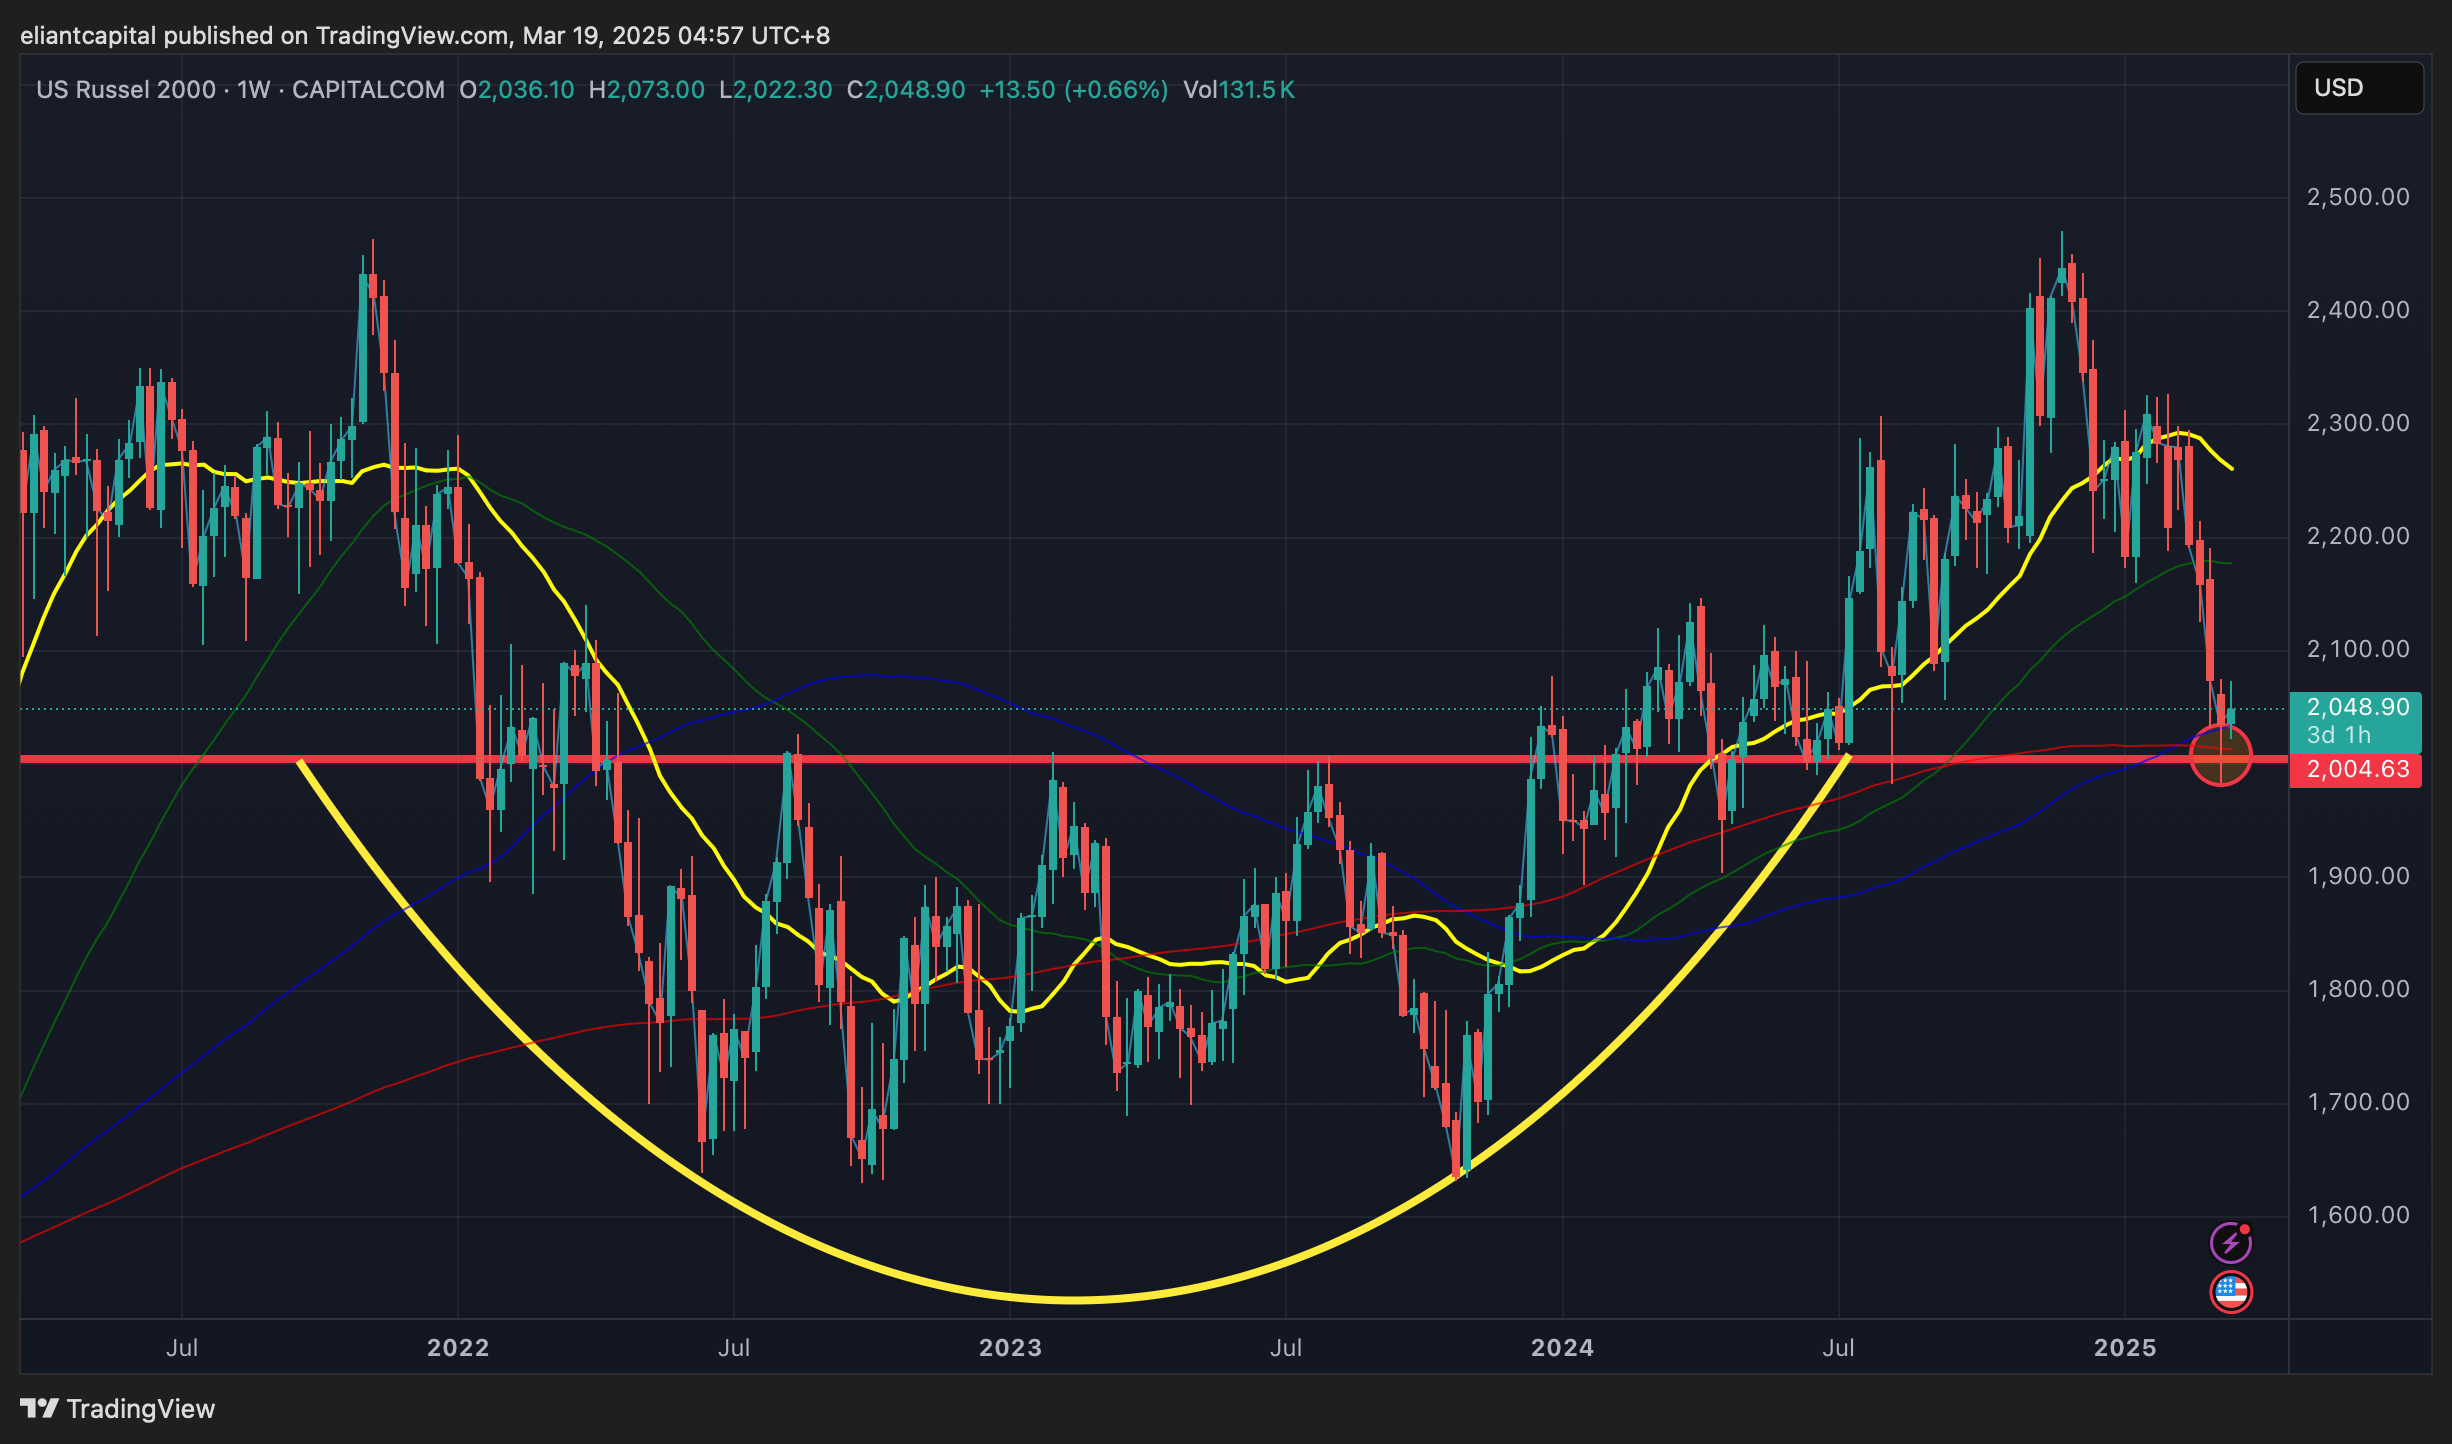
Task: Click the 2023 label on the time axis
Action: coord(1010,1348)
